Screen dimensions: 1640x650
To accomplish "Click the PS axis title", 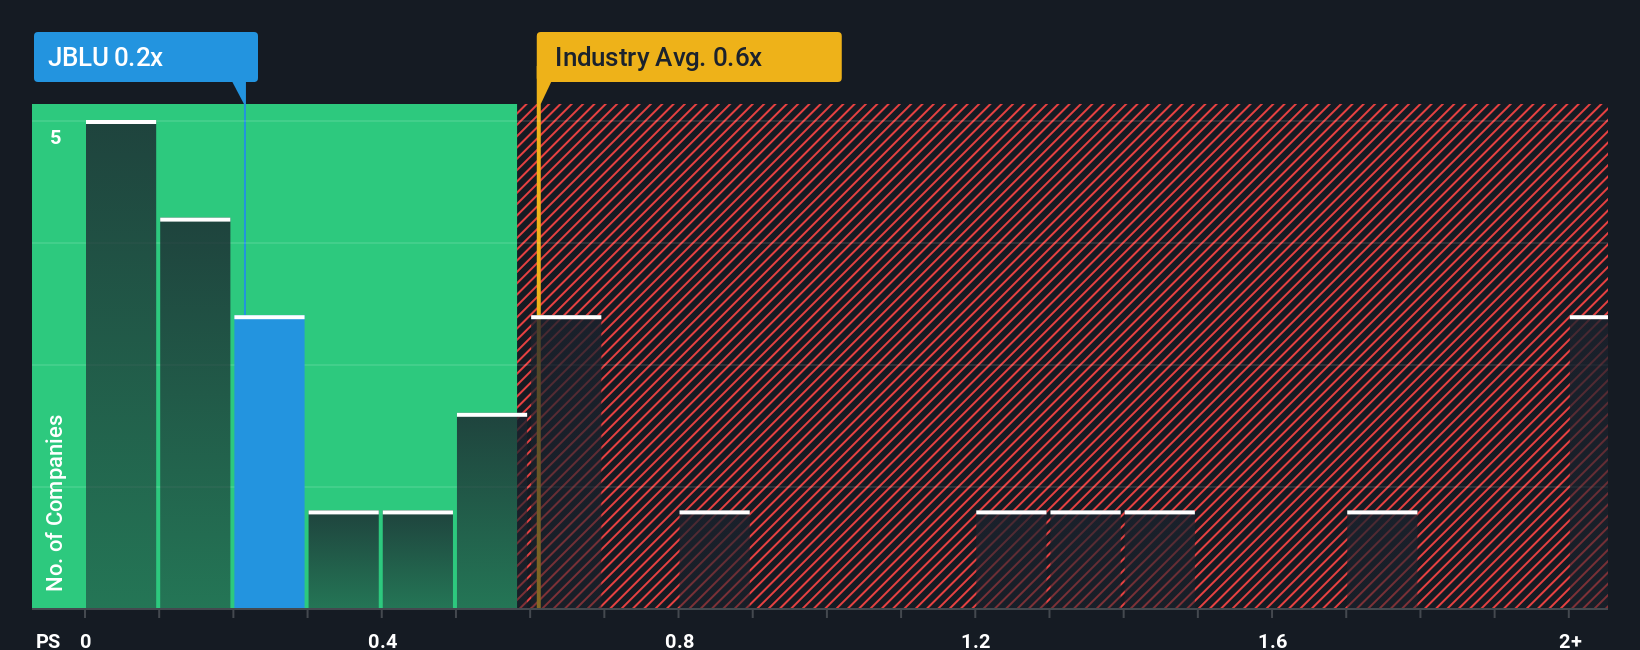I will [48, 640].
